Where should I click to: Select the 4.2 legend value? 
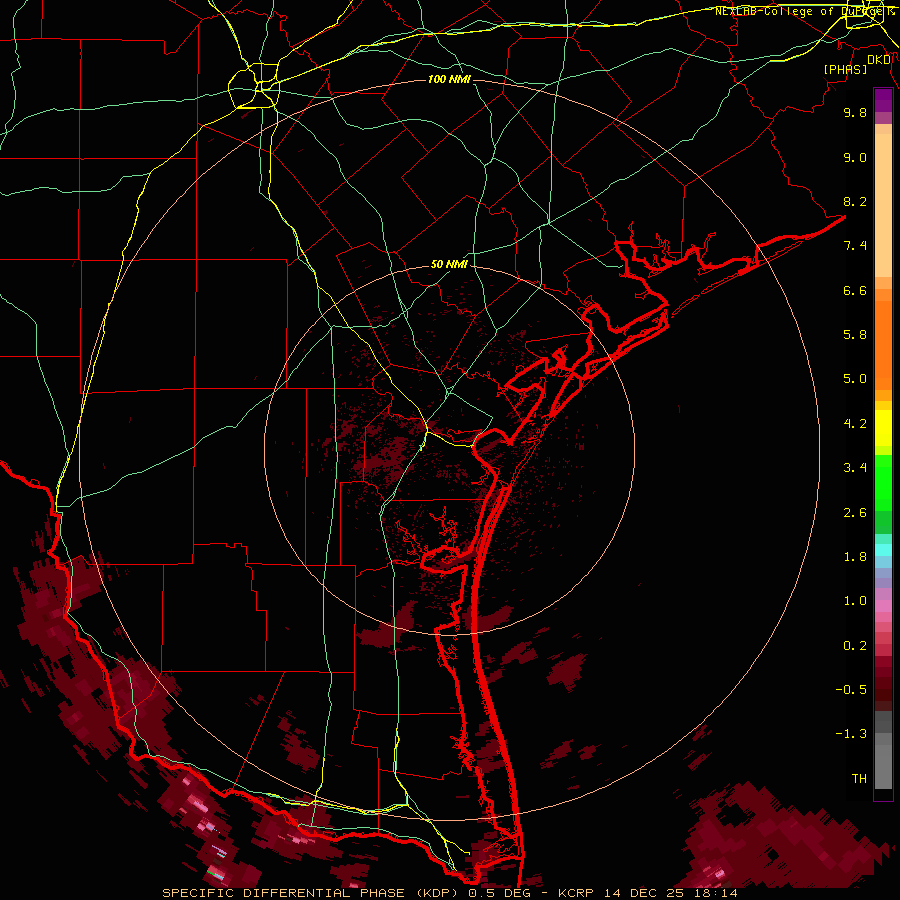pos(855,424)
